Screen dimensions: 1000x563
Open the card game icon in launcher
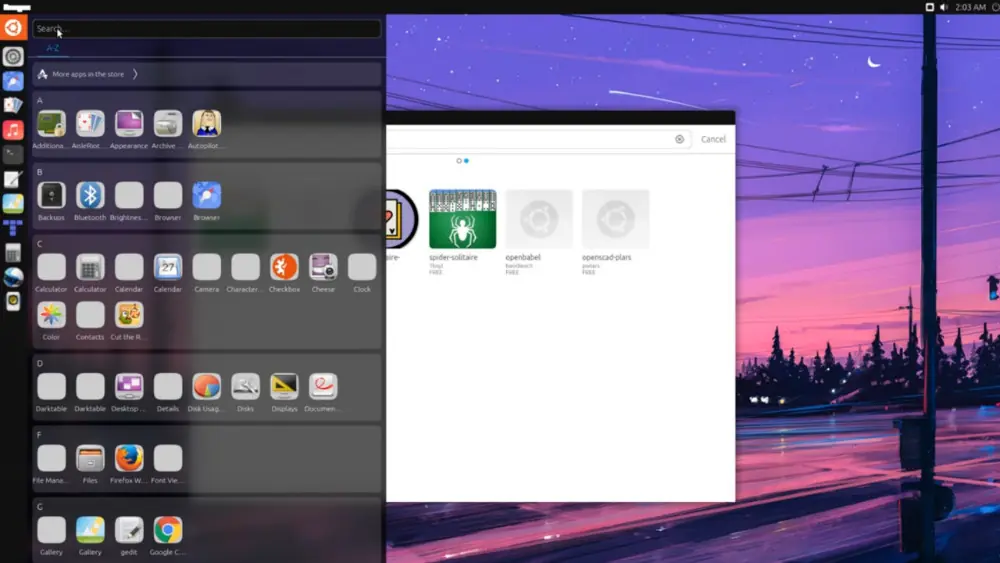(13, 105)
